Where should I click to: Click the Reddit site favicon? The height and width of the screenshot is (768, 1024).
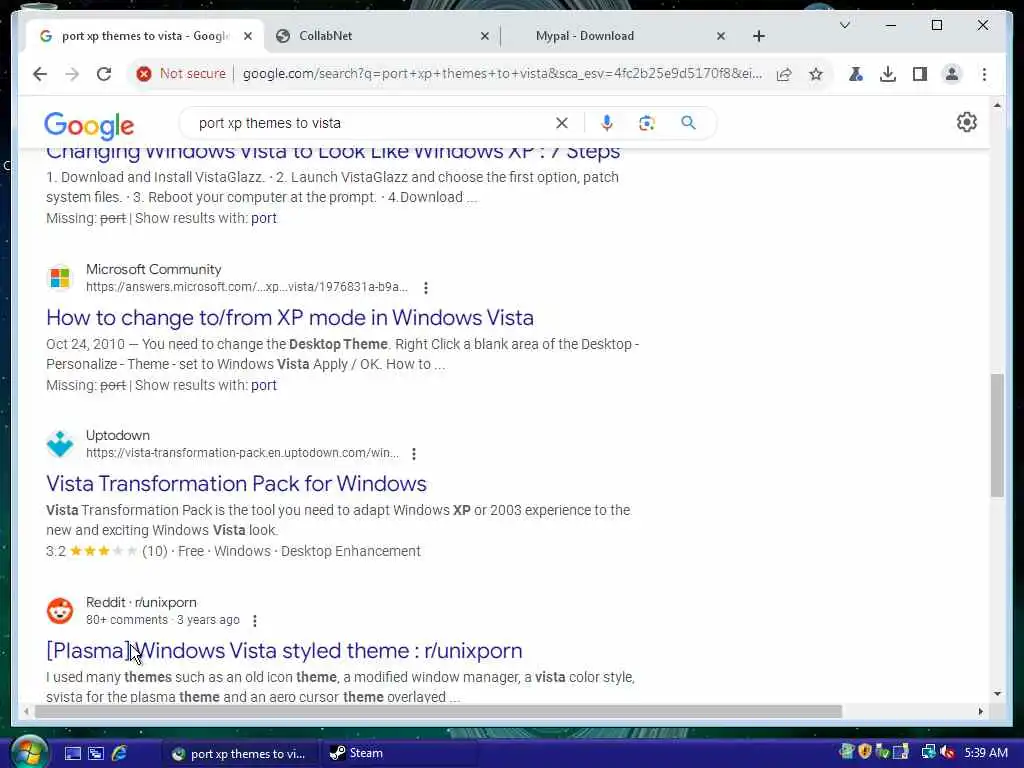click(x=59, y=611)
